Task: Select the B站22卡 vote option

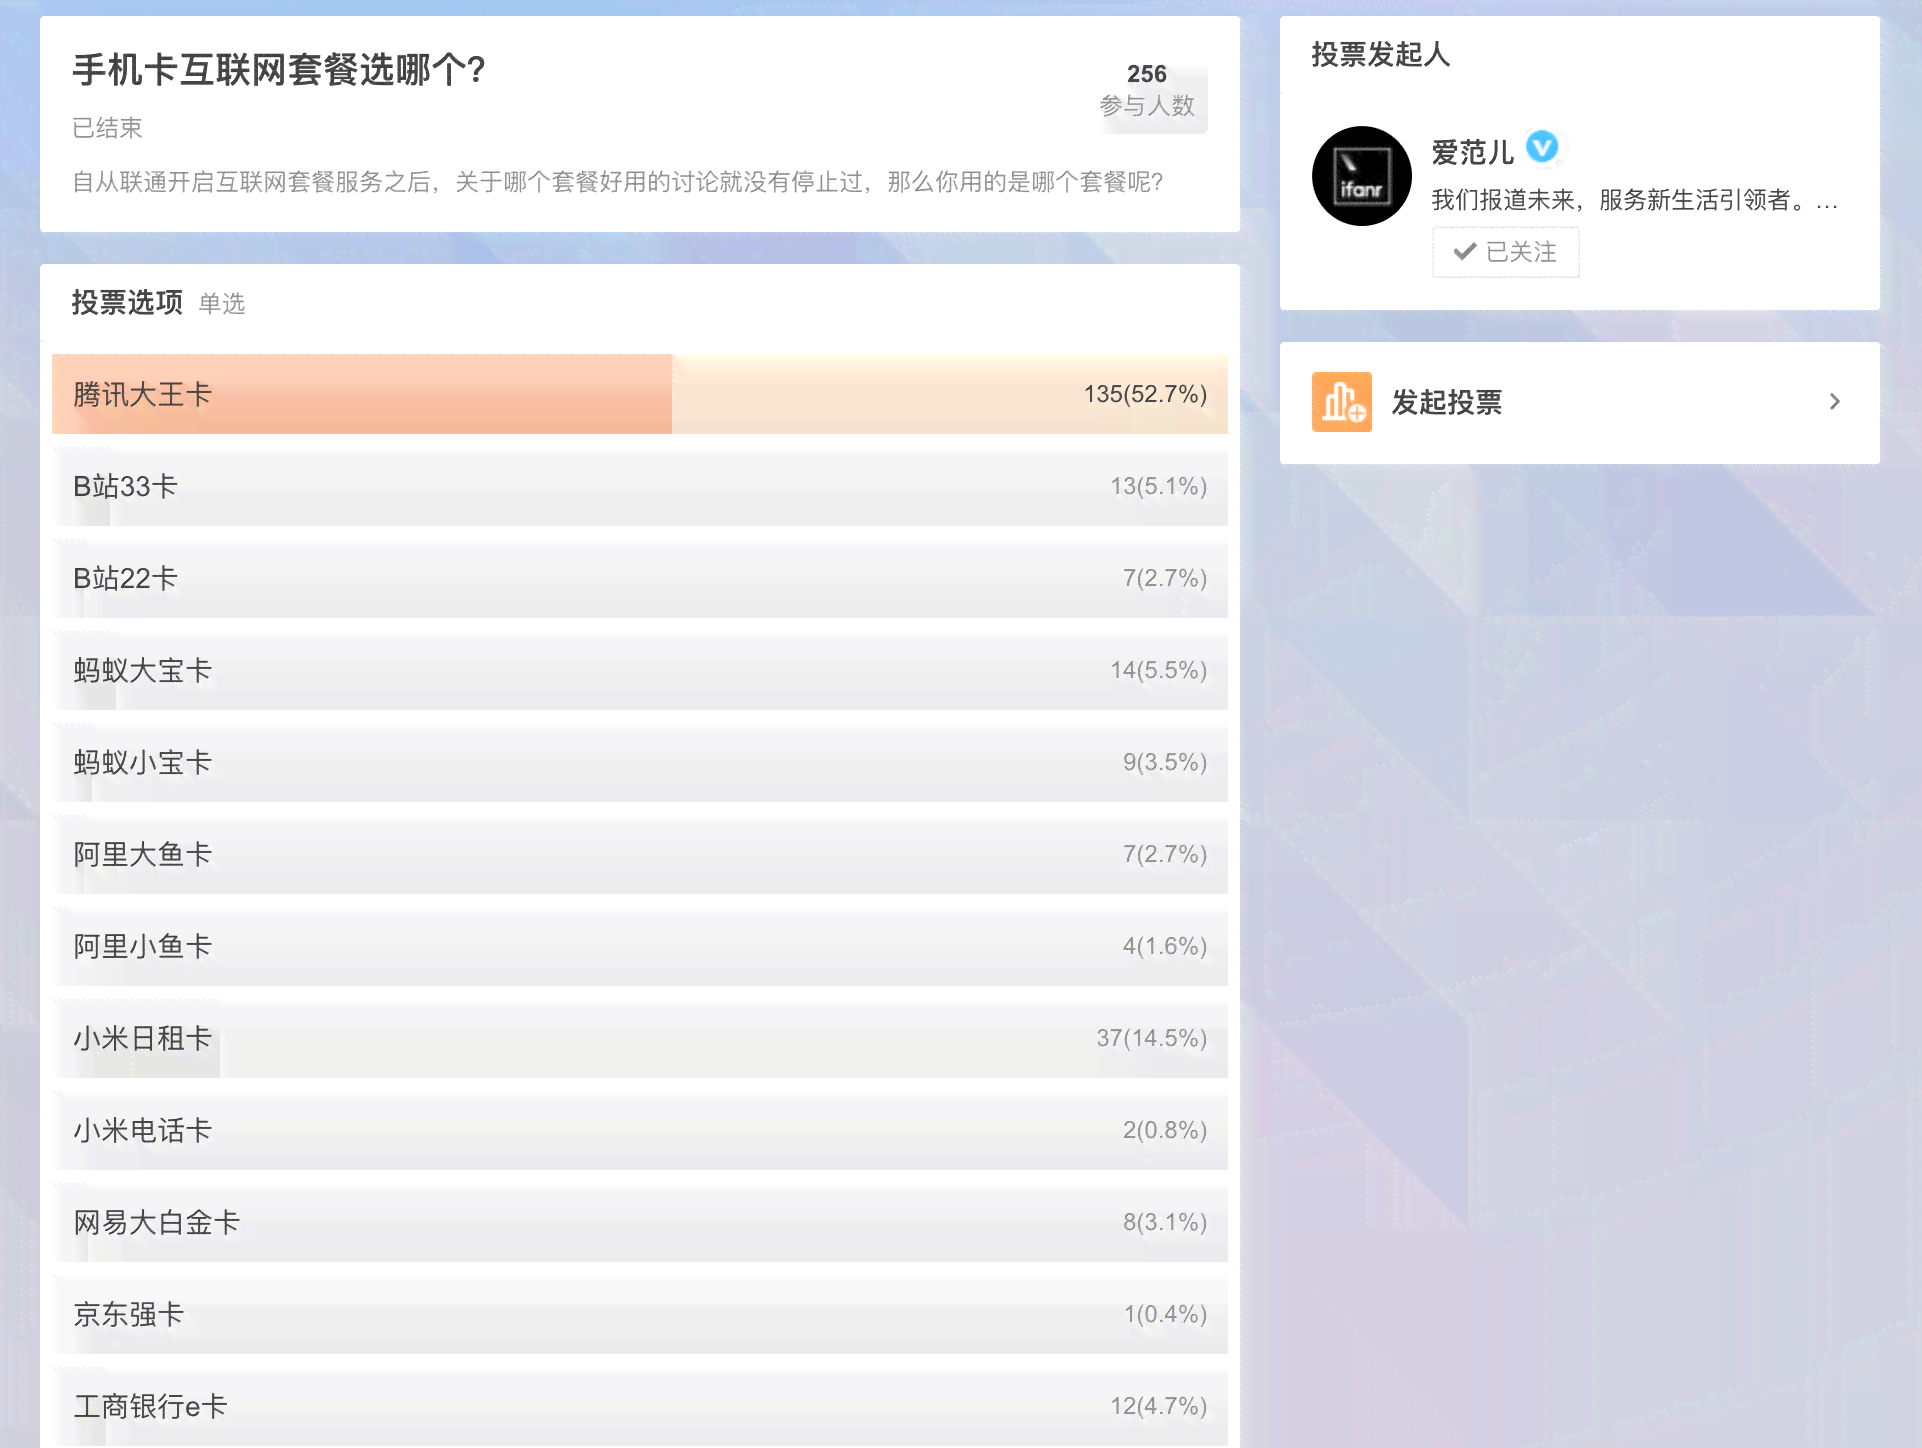Action: [640, 578]
